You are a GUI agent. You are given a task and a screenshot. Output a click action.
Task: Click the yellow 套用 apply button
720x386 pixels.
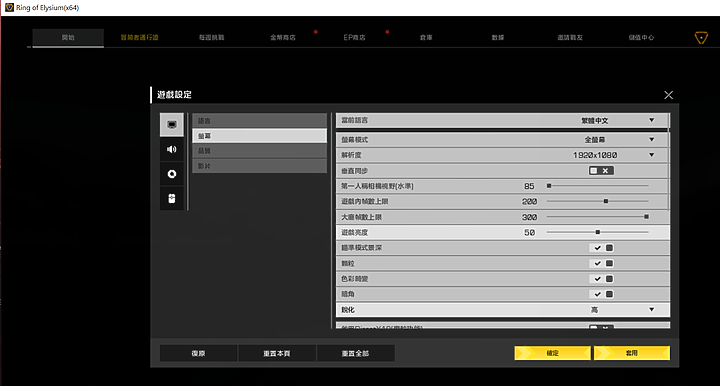632,353
